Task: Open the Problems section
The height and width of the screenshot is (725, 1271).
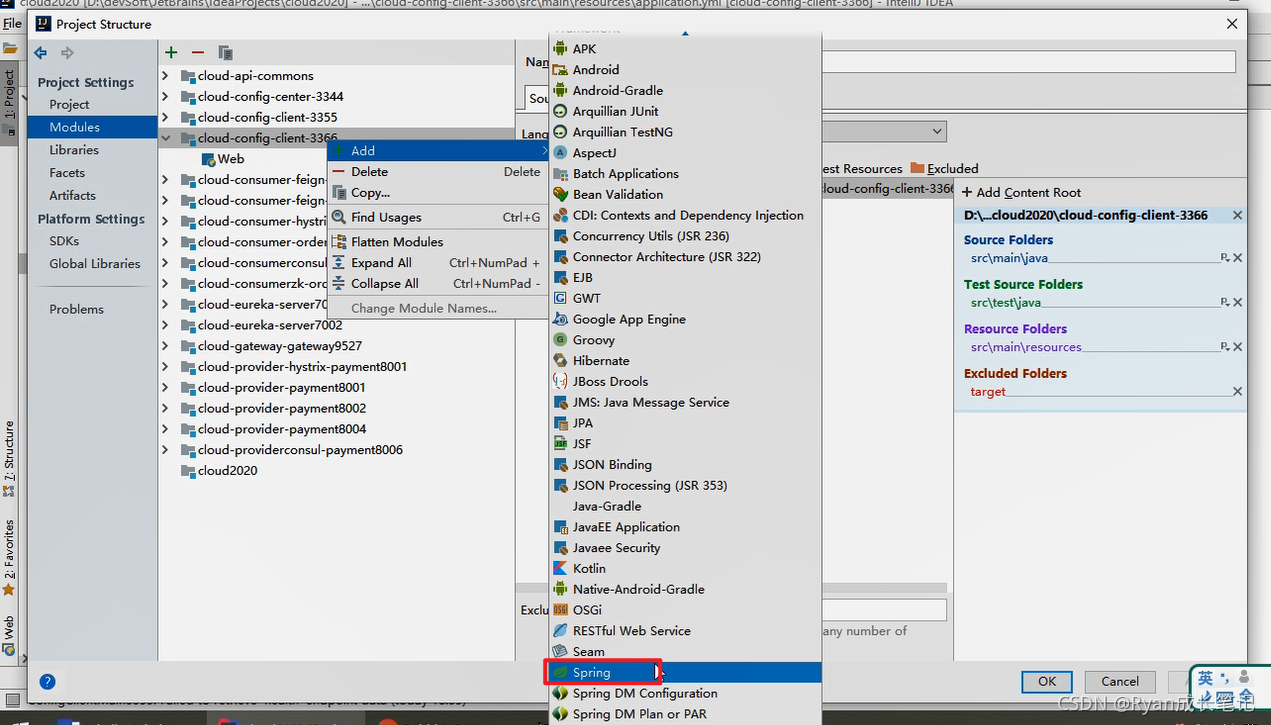Action: 76,310
